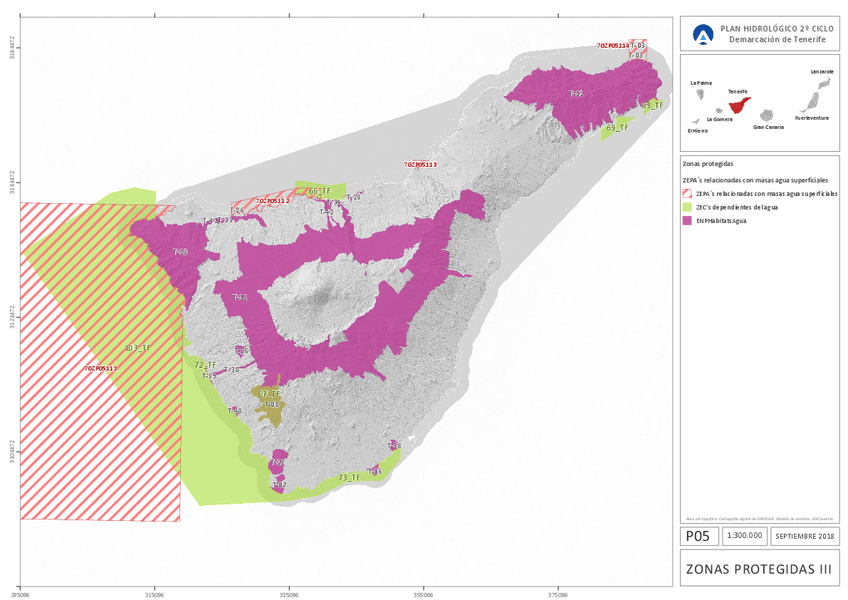Image resolution: width=848 pixels, height=600 pixels.
Task: Click the 70ZP05111 hatched zone label
Action: point(101,368)
